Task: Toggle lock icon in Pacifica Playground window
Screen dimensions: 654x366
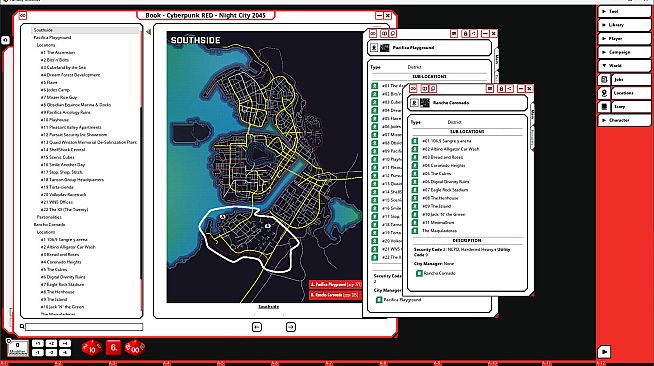Action: pyautogui.click(x=465, y=33)
